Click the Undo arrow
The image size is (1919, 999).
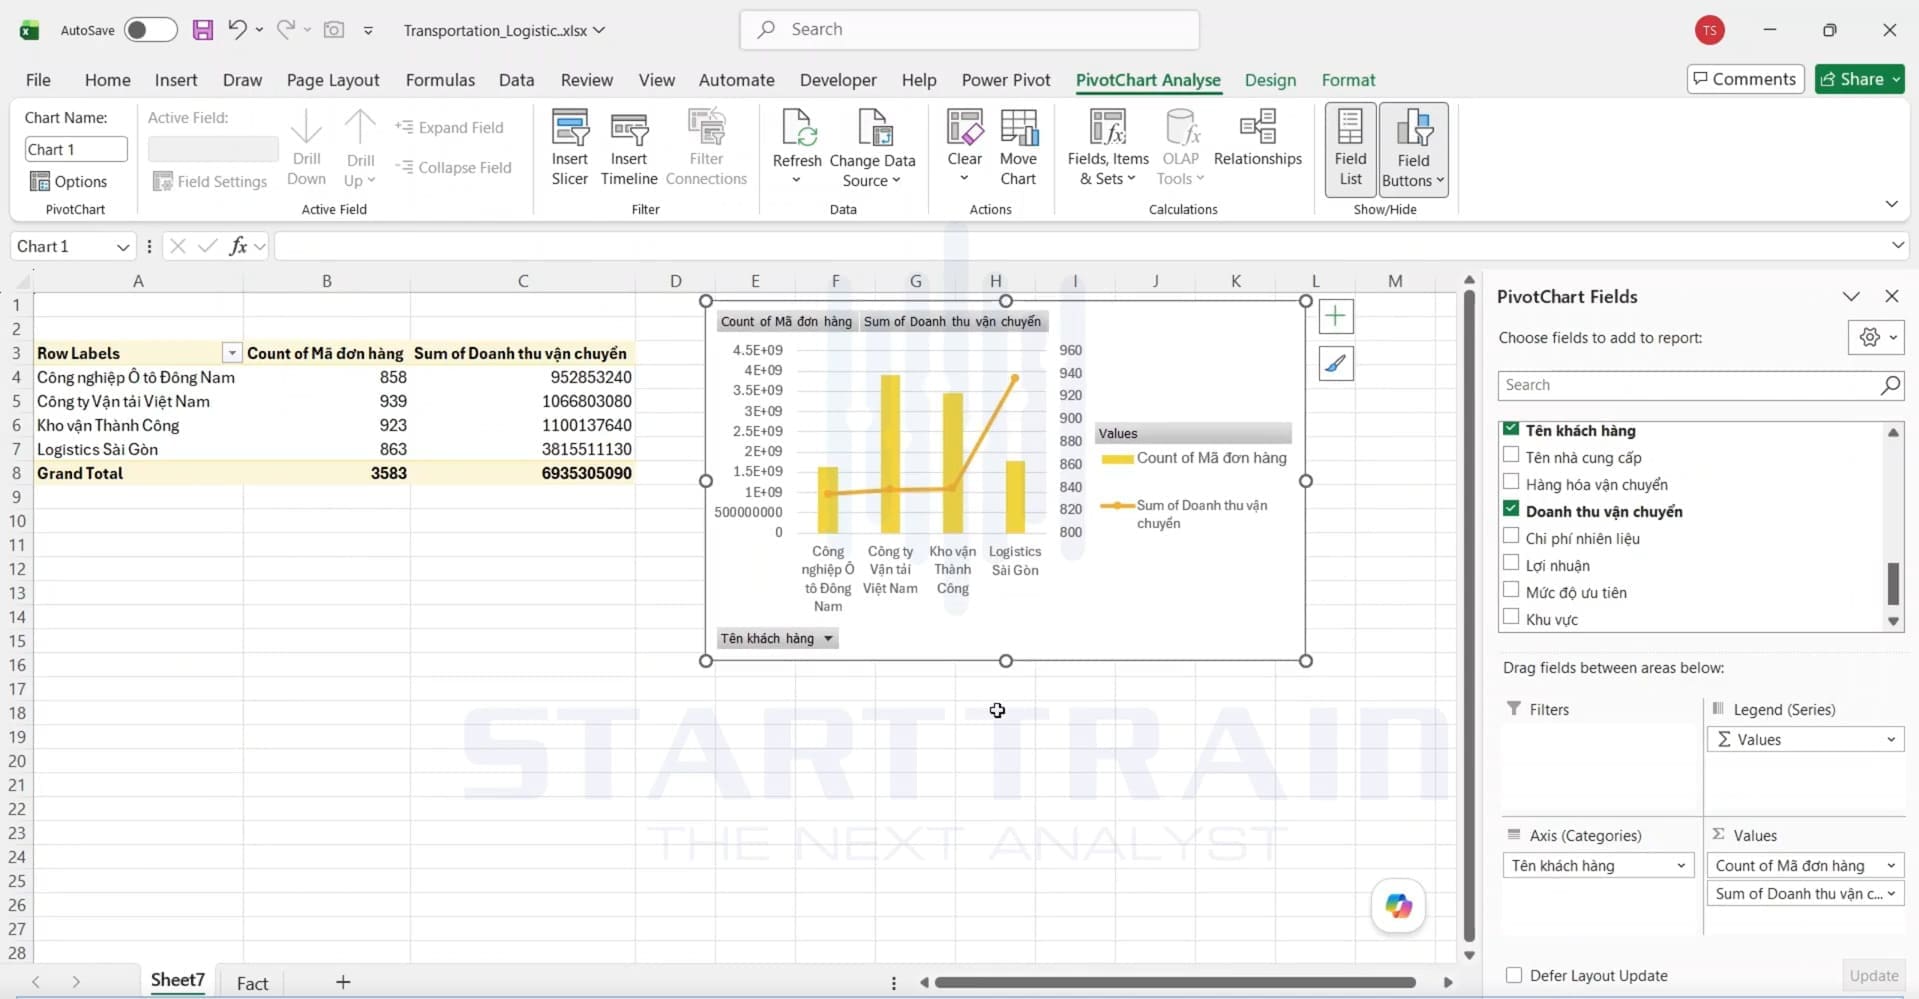[237, 29]
